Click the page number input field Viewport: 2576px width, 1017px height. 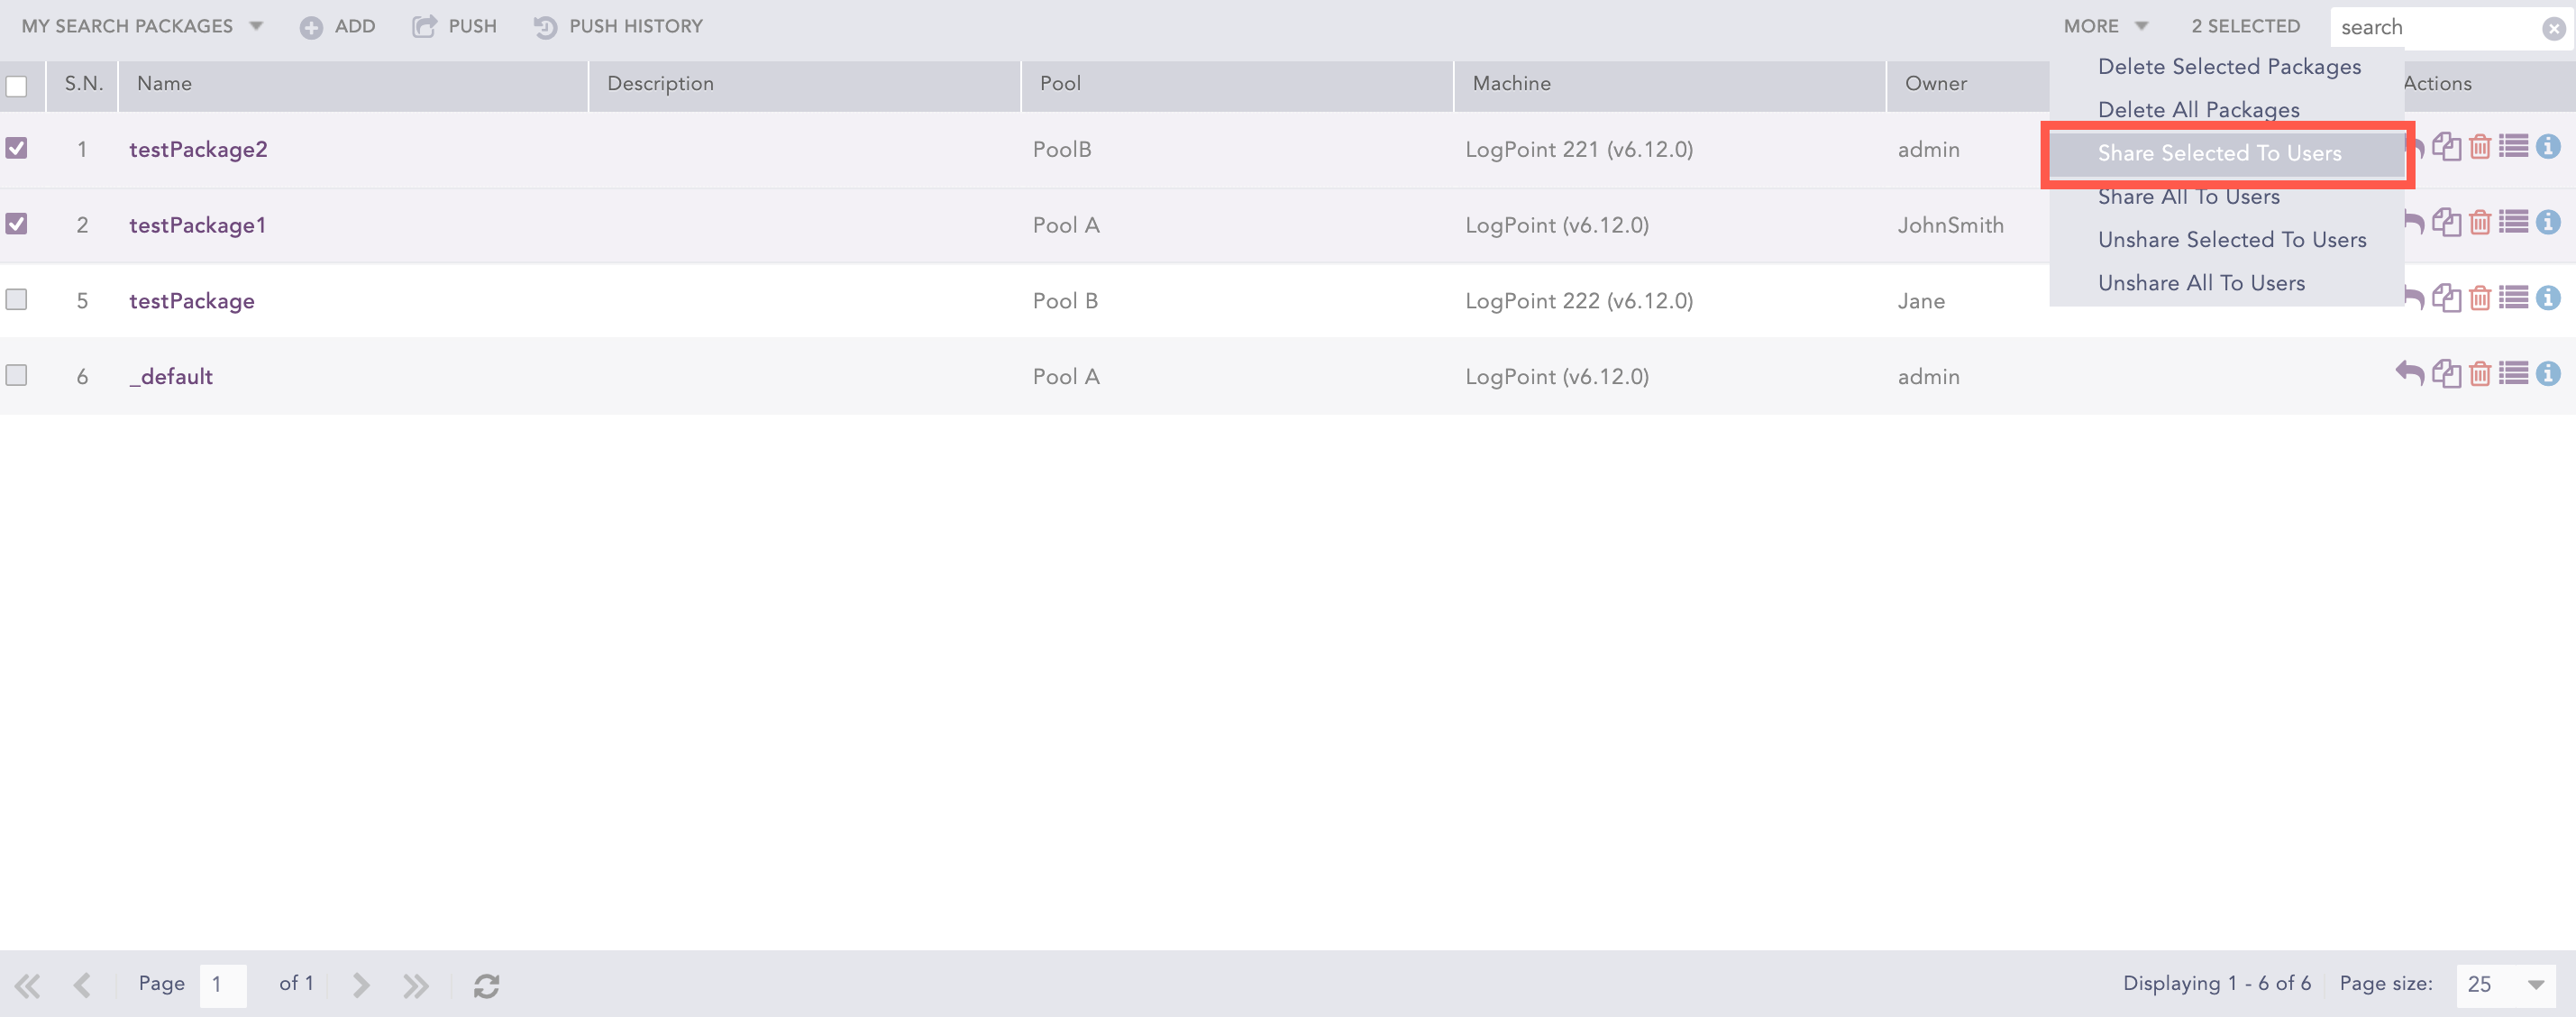[x=222, y=985]
